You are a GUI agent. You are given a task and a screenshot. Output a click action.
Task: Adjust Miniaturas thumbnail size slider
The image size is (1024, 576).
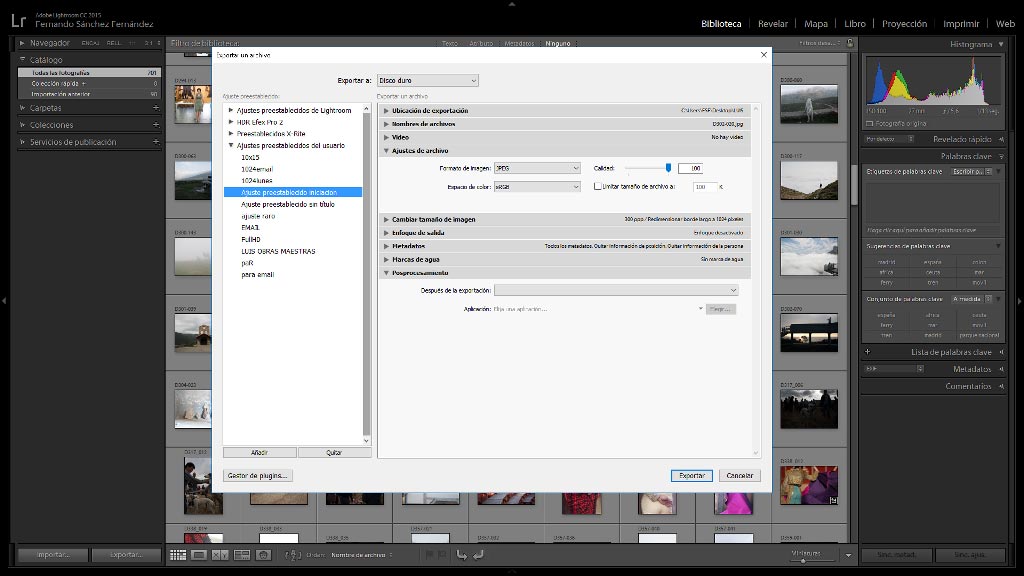coord(803,560)
